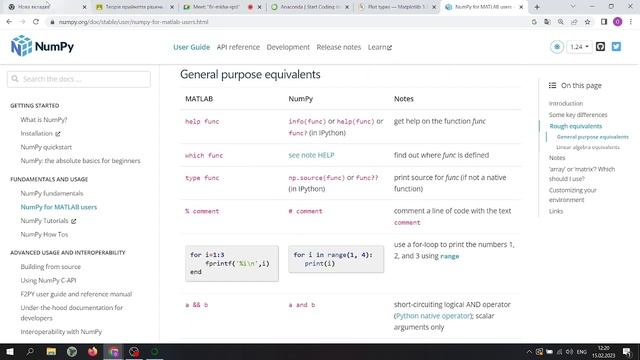Close the Anaconda browser tab
Viewport: 640px width, 360px height.
click(347, 7)
